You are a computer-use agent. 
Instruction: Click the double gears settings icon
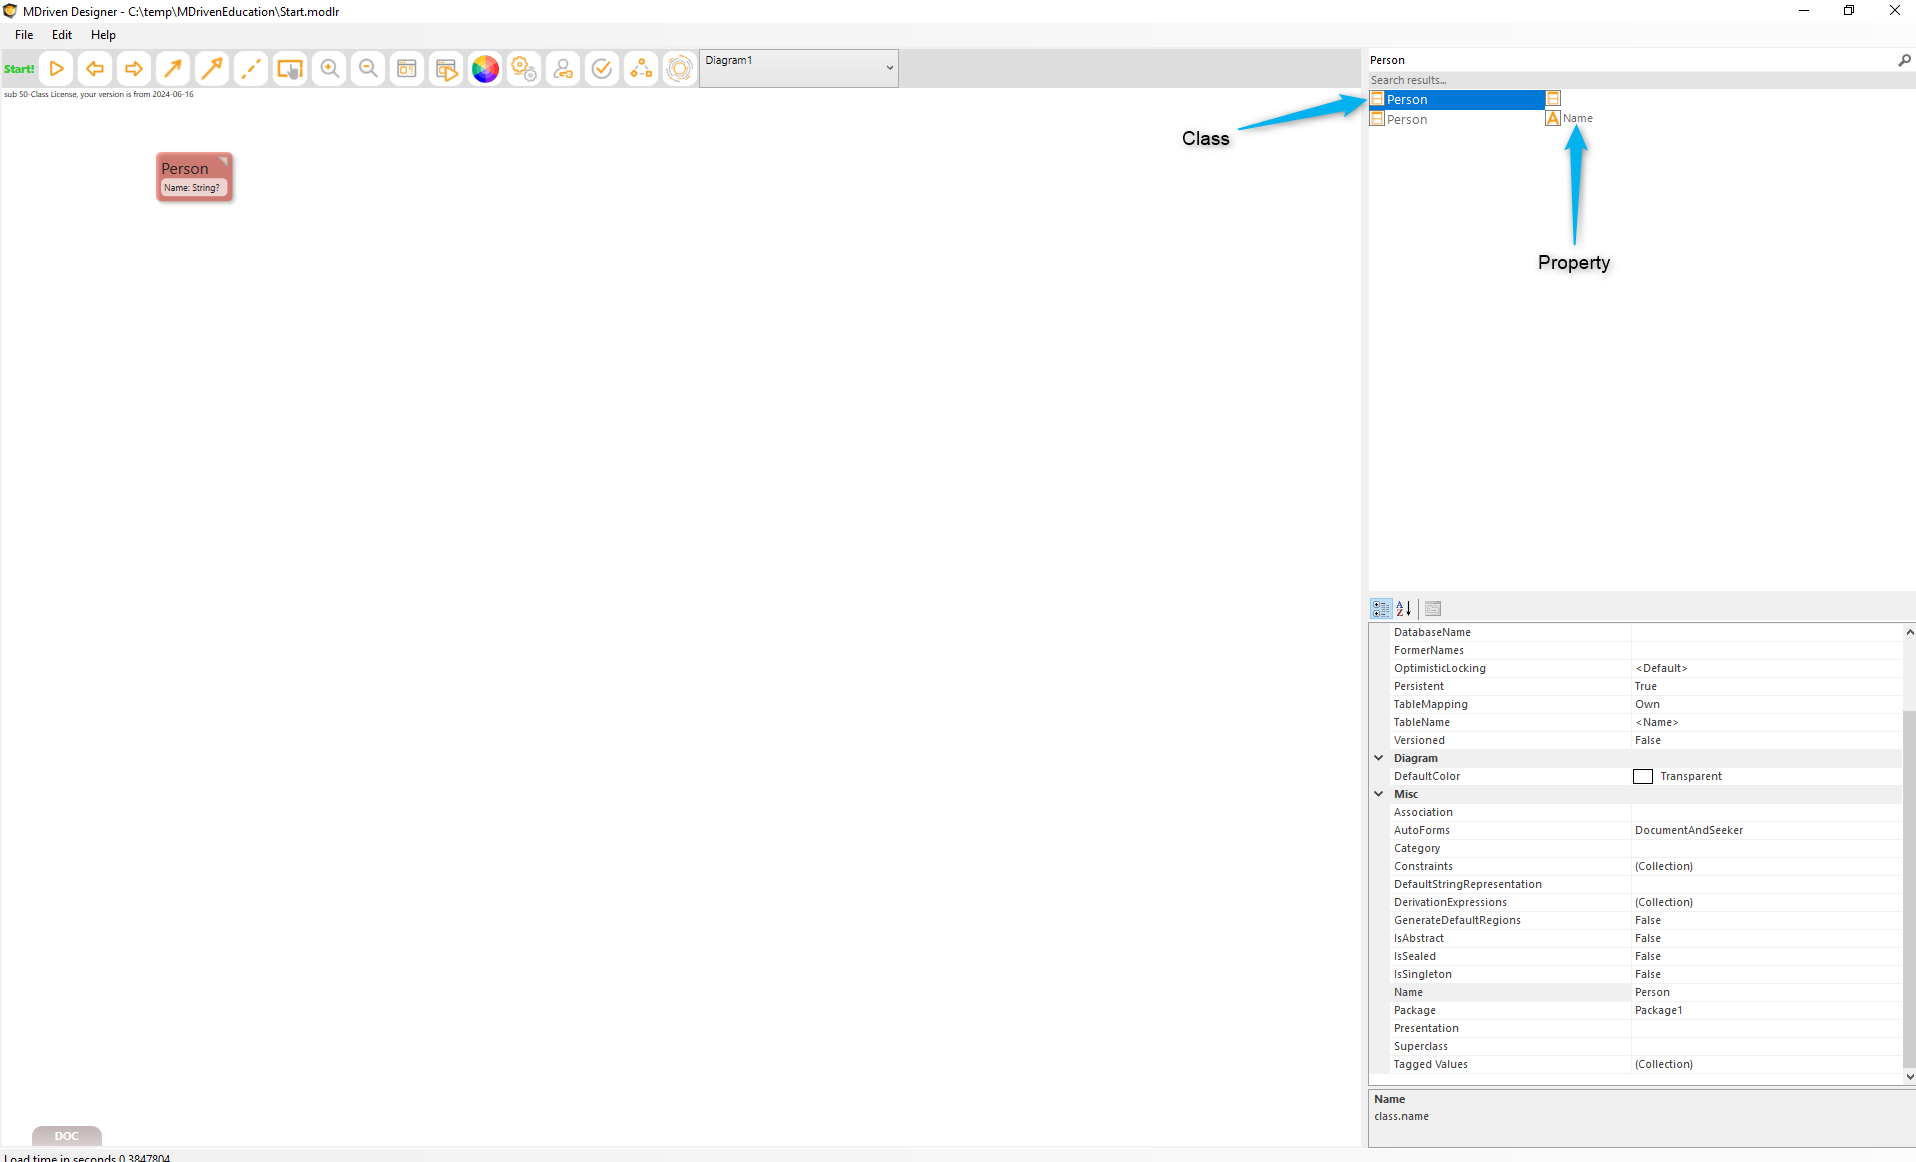tap(524, 69)
